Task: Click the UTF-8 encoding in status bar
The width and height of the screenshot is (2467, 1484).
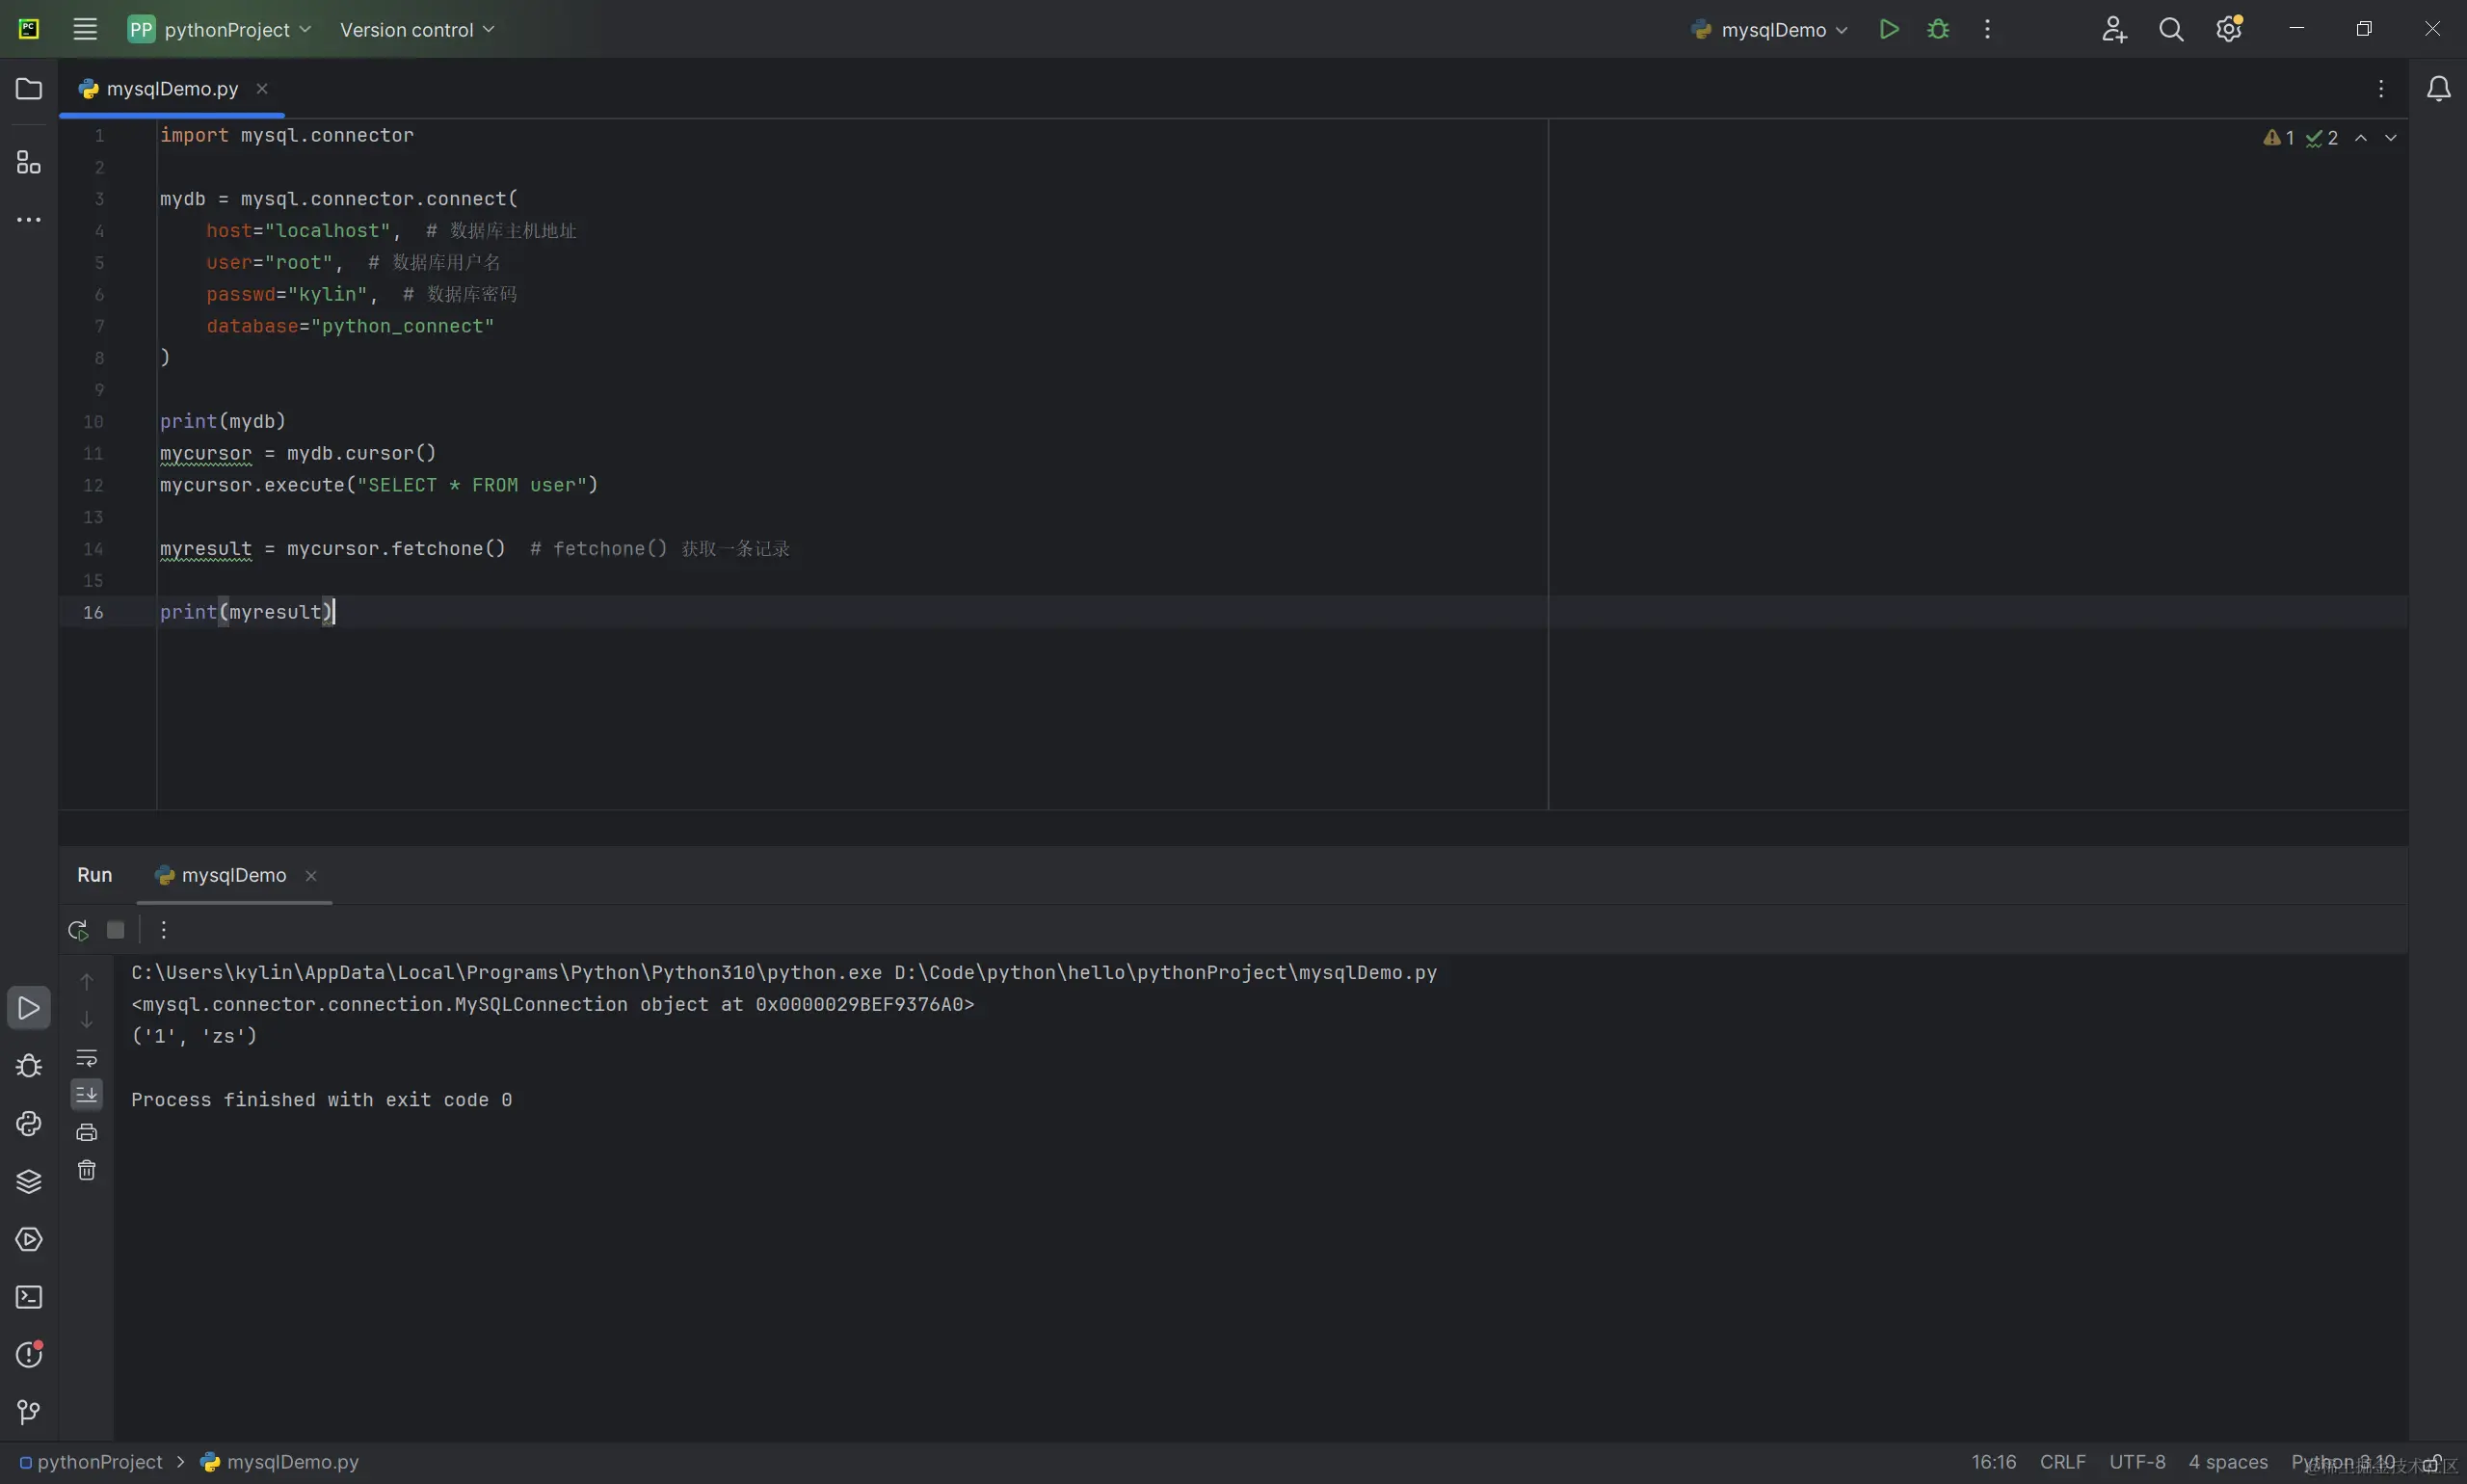Action: click(x=2136, y=1462)
